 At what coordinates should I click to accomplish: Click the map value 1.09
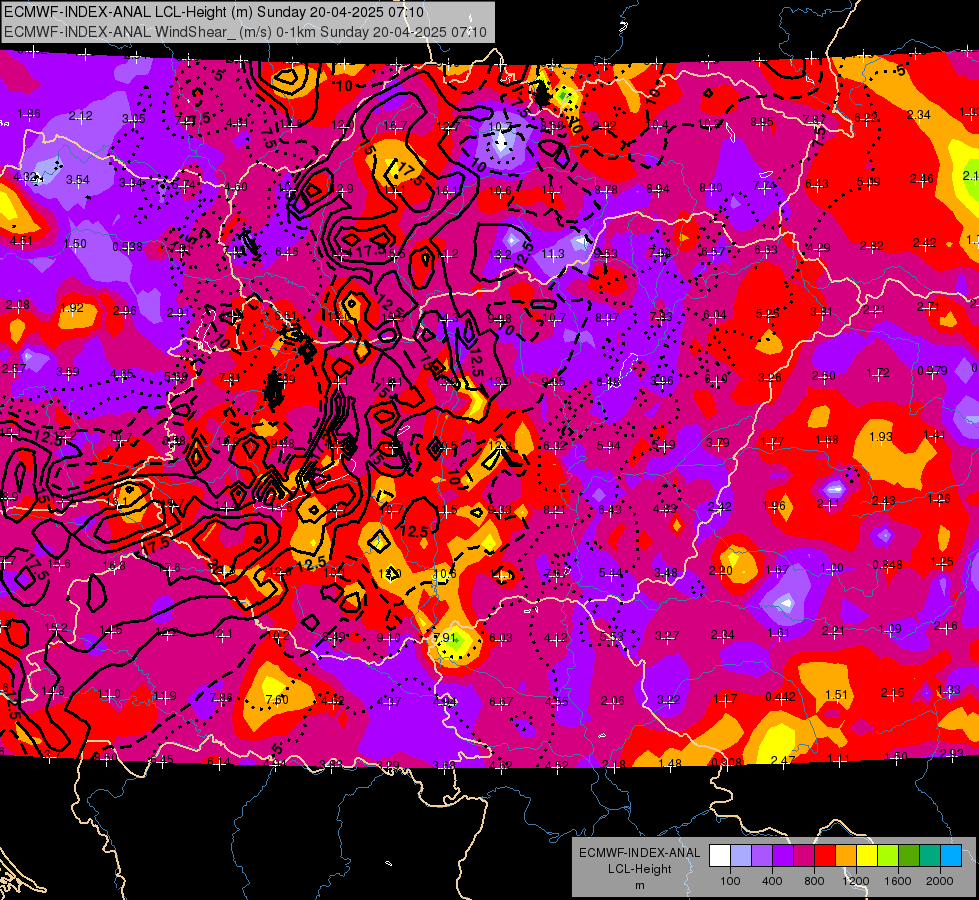[x=890, y=629]
